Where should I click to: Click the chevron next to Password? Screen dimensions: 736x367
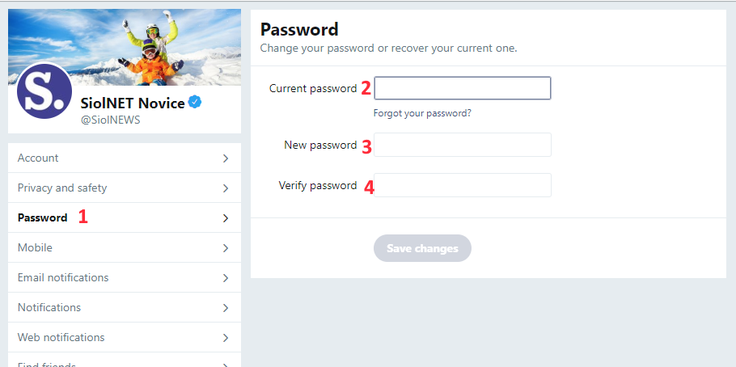[x=226, y=218]
